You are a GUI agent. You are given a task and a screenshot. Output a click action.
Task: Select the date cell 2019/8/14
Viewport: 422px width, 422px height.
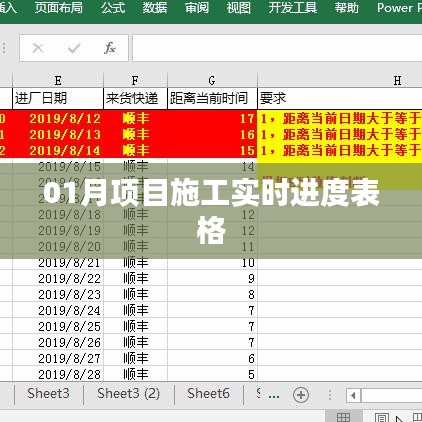(58, 150)
